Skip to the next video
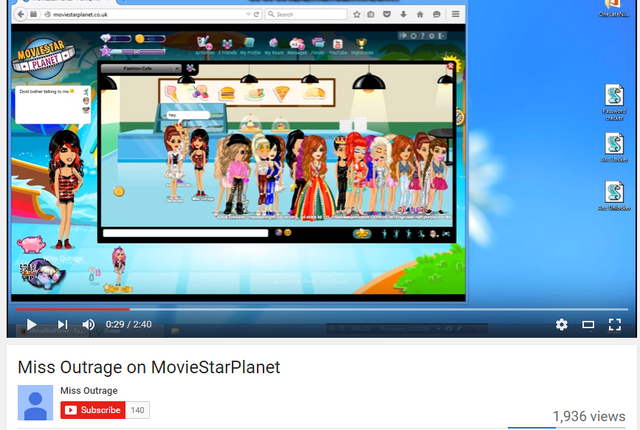The image size is (640, 430). pyautogui.click(x=62, y=324)
